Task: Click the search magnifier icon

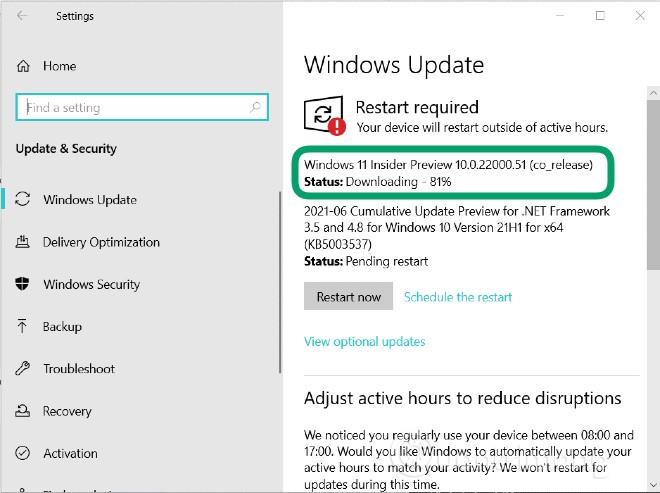Action: pyautogui.click(x=255, y=107)
